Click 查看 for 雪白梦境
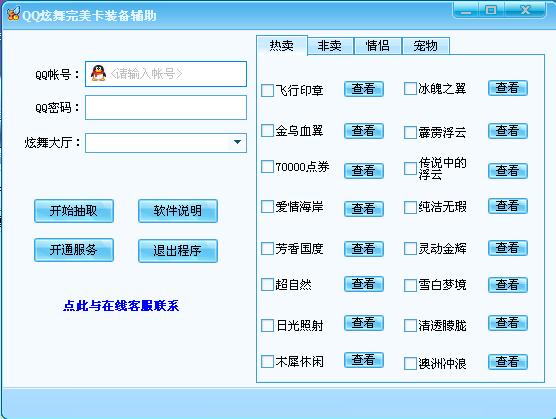Screen dimensions: 556x419 pos(508,285)
